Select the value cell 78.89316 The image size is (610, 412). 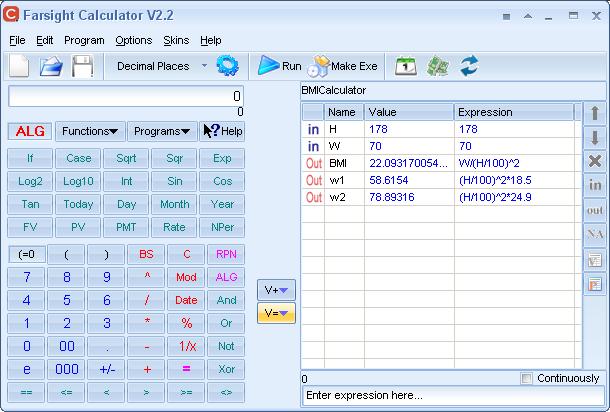tap(409, 198)
